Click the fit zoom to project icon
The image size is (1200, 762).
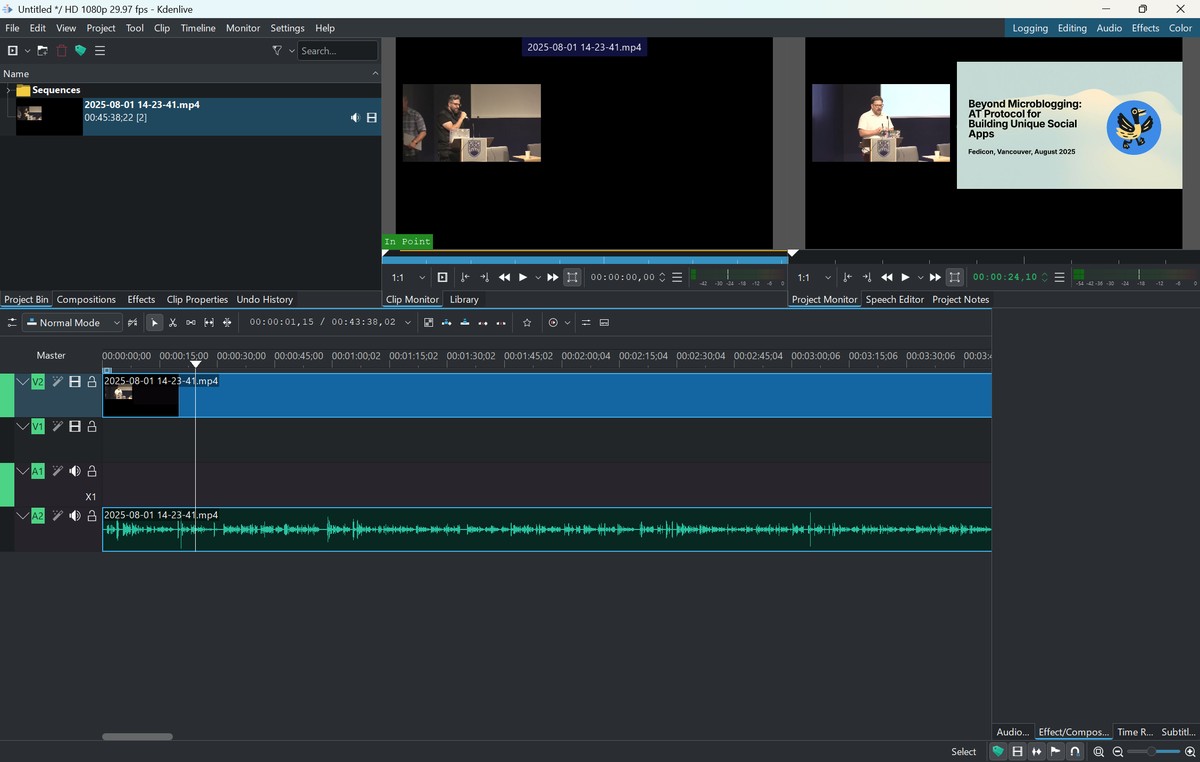pyautogui.click(x=1098, y=751)
